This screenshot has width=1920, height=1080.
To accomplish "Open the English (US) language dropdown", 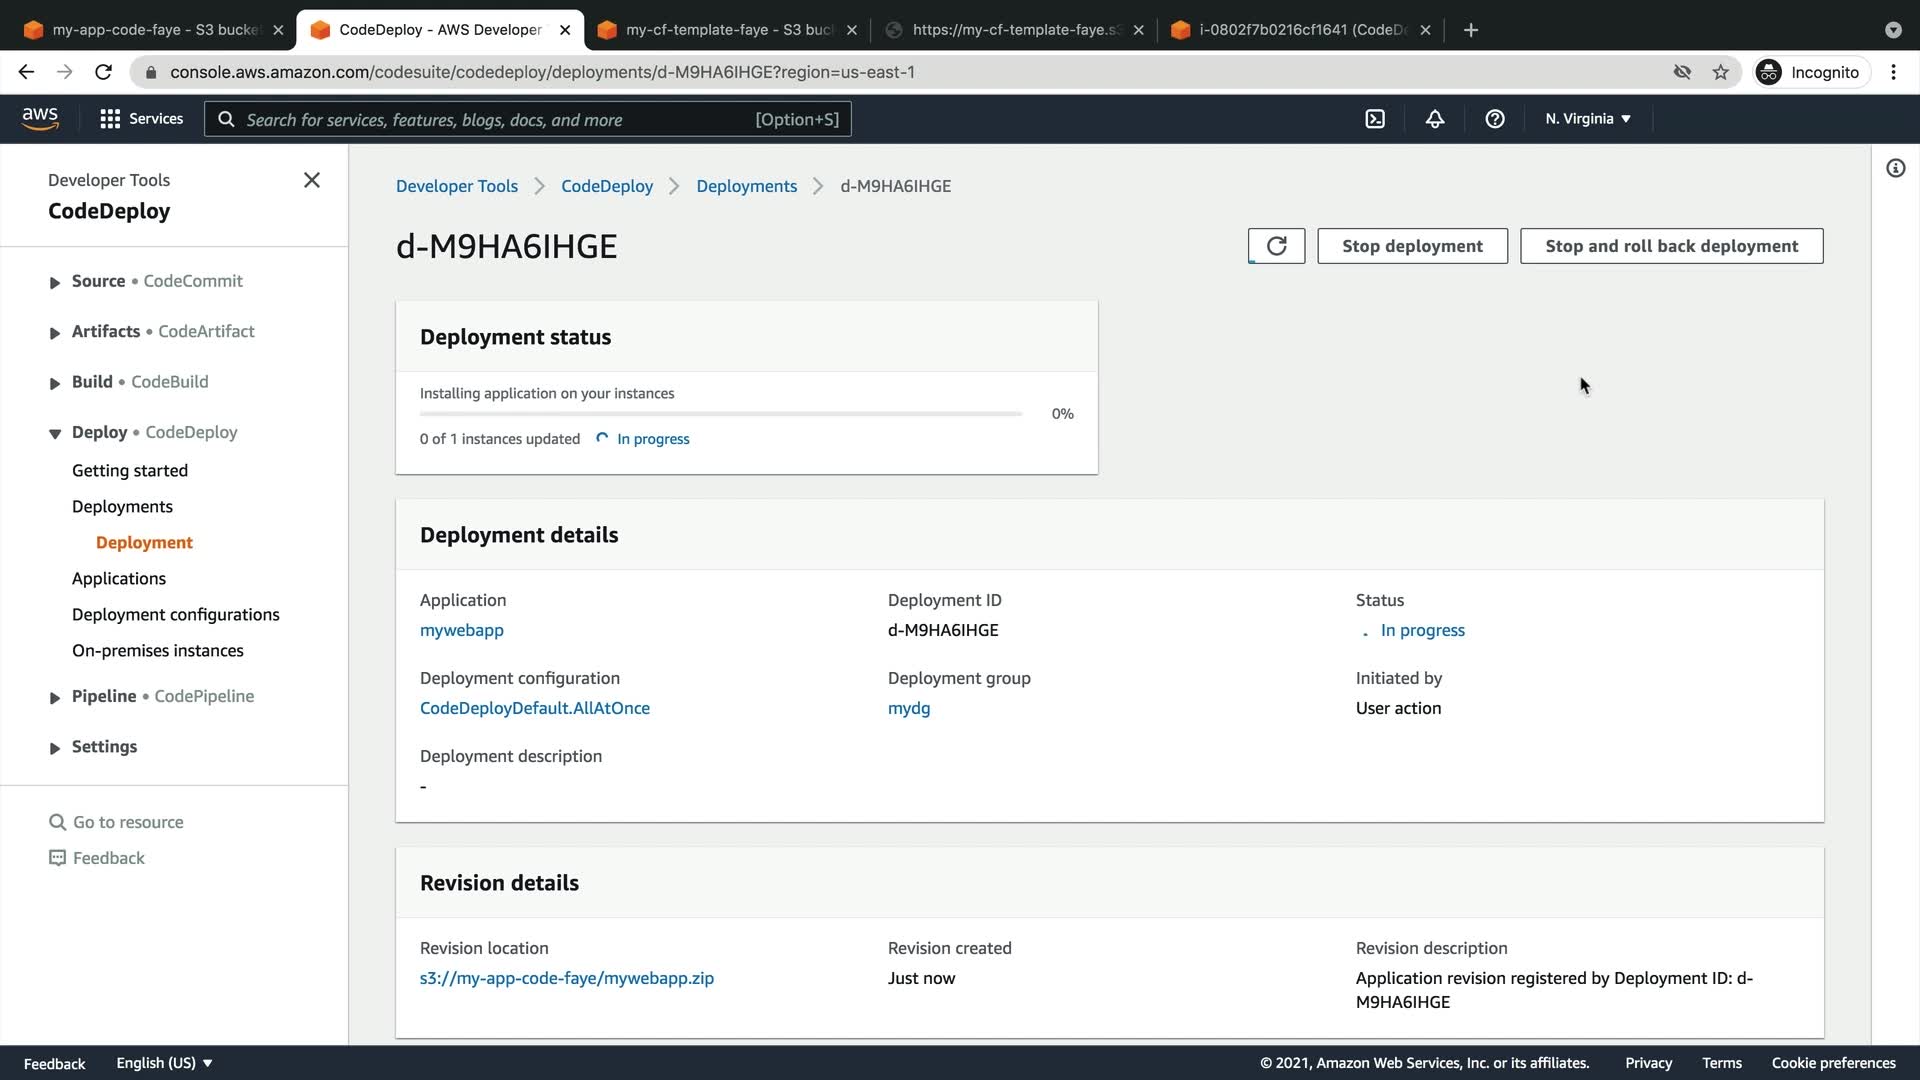I will coord(164,1063).
